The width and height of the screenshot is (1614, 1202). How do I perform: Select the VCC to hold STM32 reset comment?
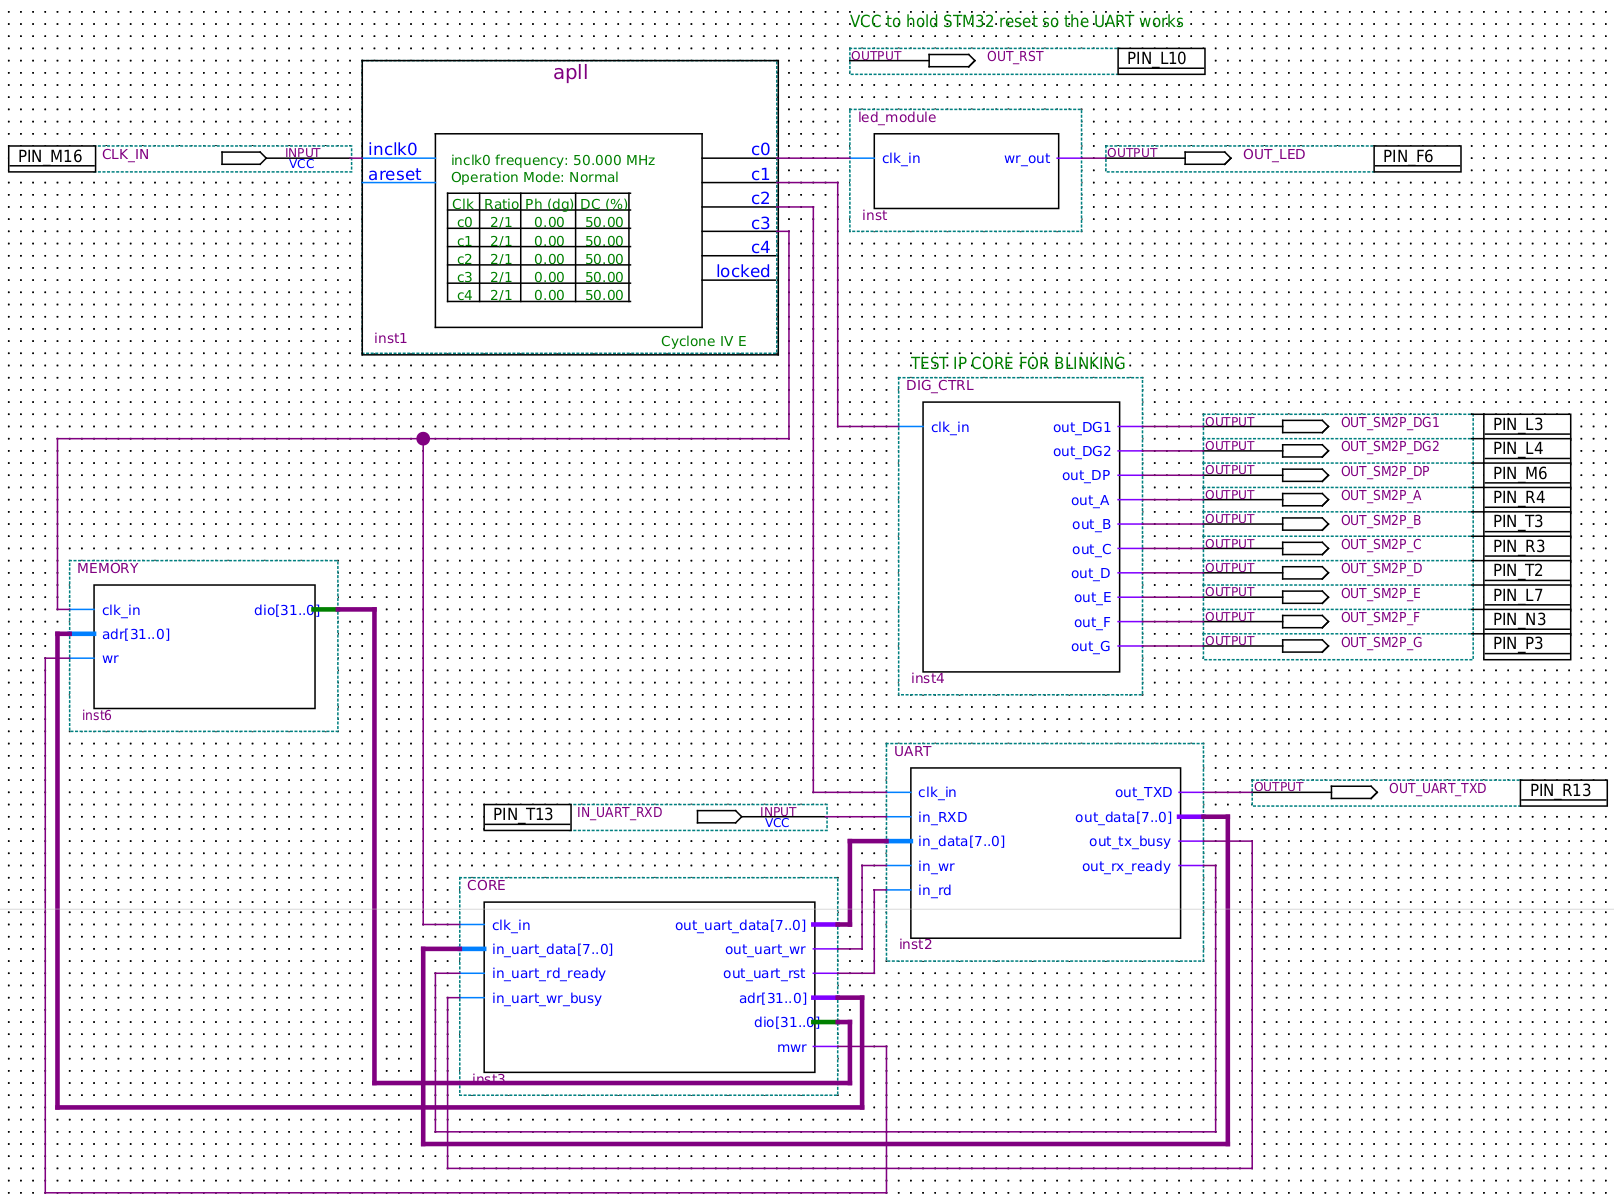pos(1016,21)
